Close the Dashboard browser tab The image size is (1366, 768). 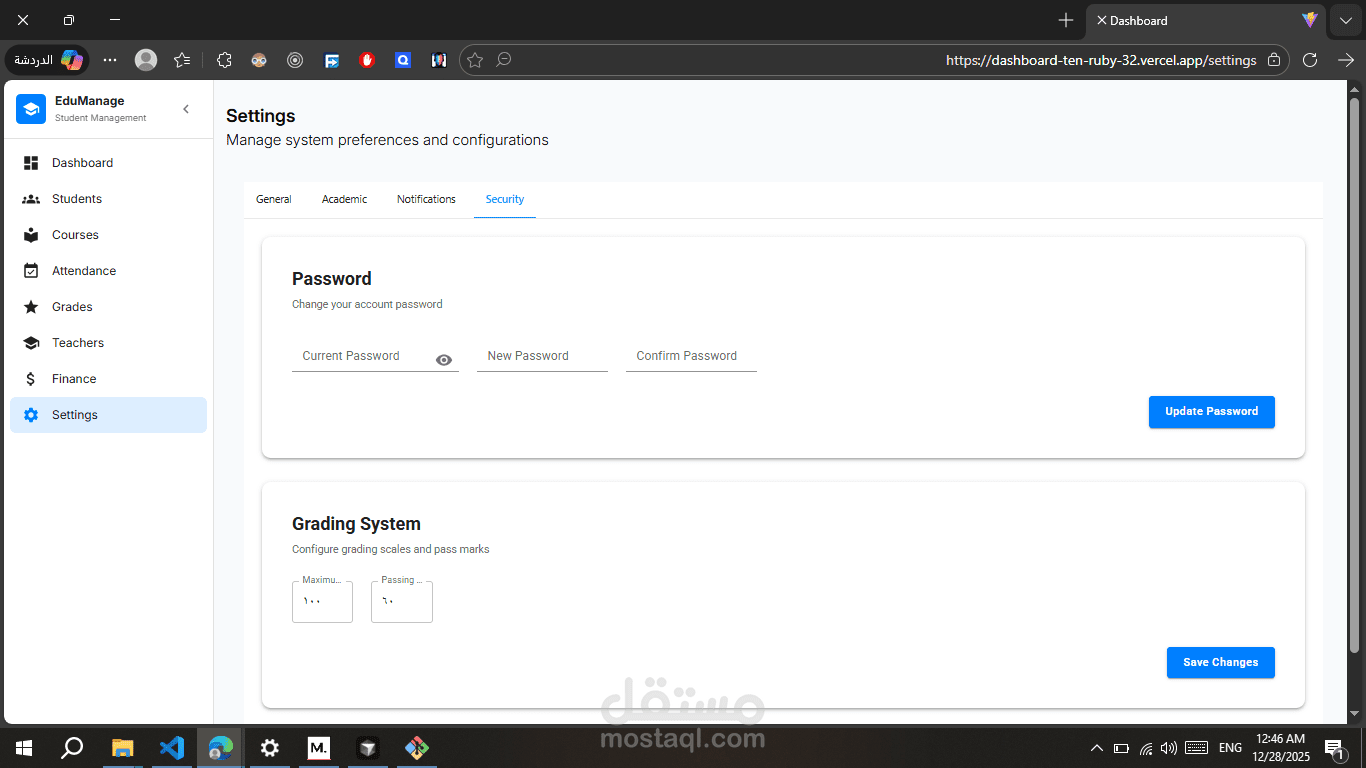[x=1101, y=20]
